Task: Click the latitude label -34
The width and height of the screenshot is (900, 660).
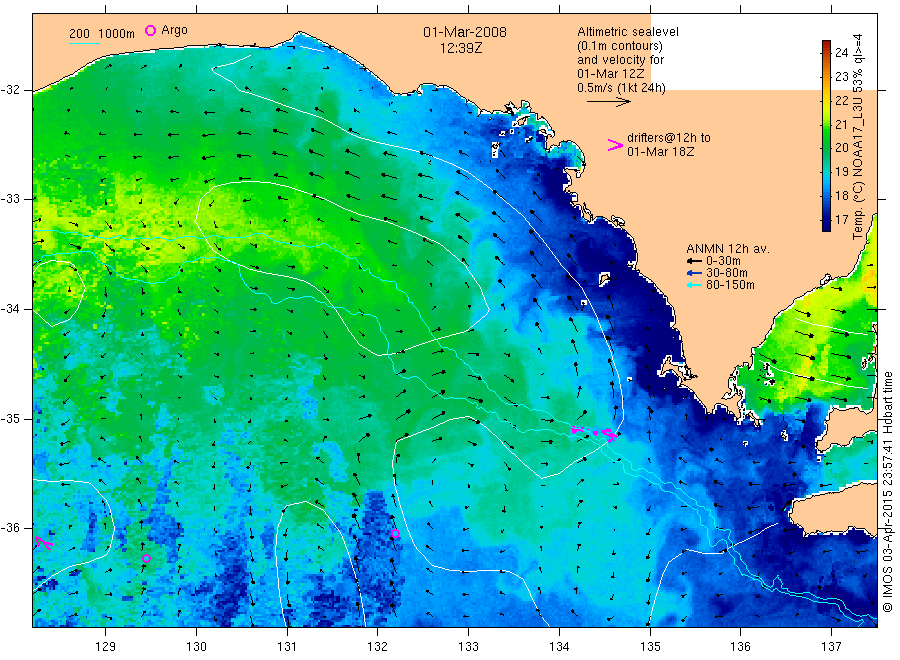Action: coord(10,309)
